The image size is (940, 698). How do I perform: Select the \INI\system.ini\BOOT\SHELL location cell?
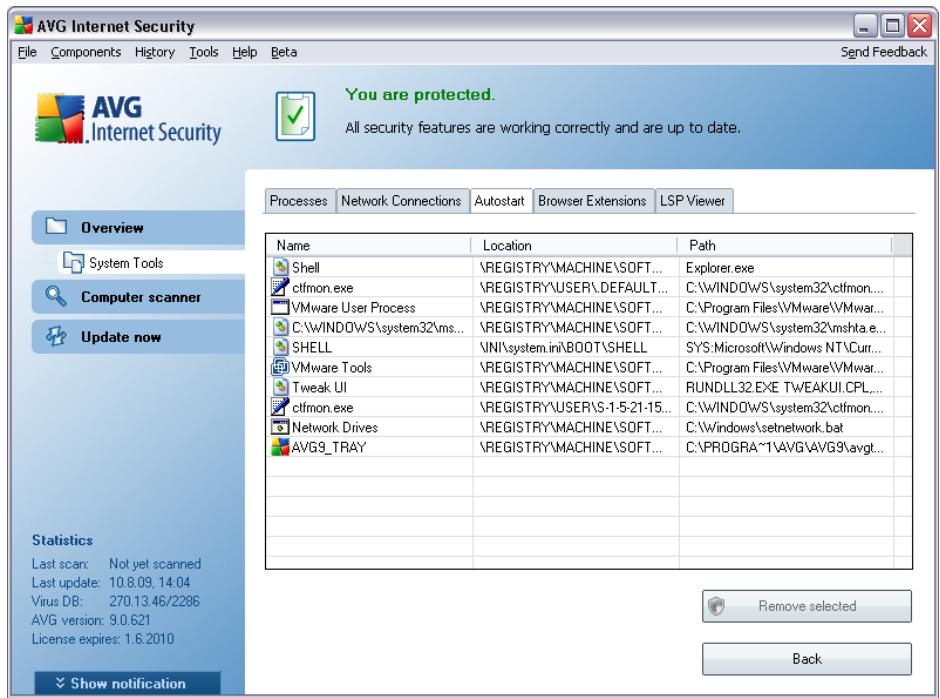576,347
